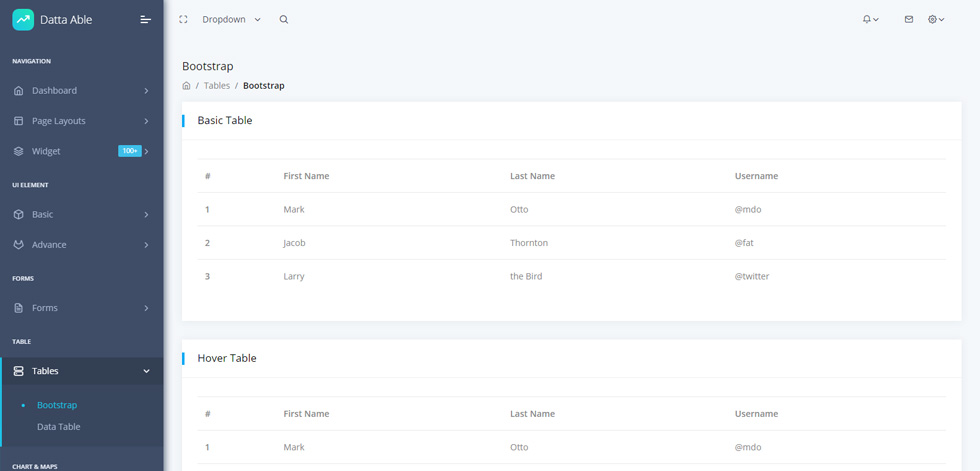Click First Name header in Hover Table
The height and width of the screenshot is (471, 980).
306,414
